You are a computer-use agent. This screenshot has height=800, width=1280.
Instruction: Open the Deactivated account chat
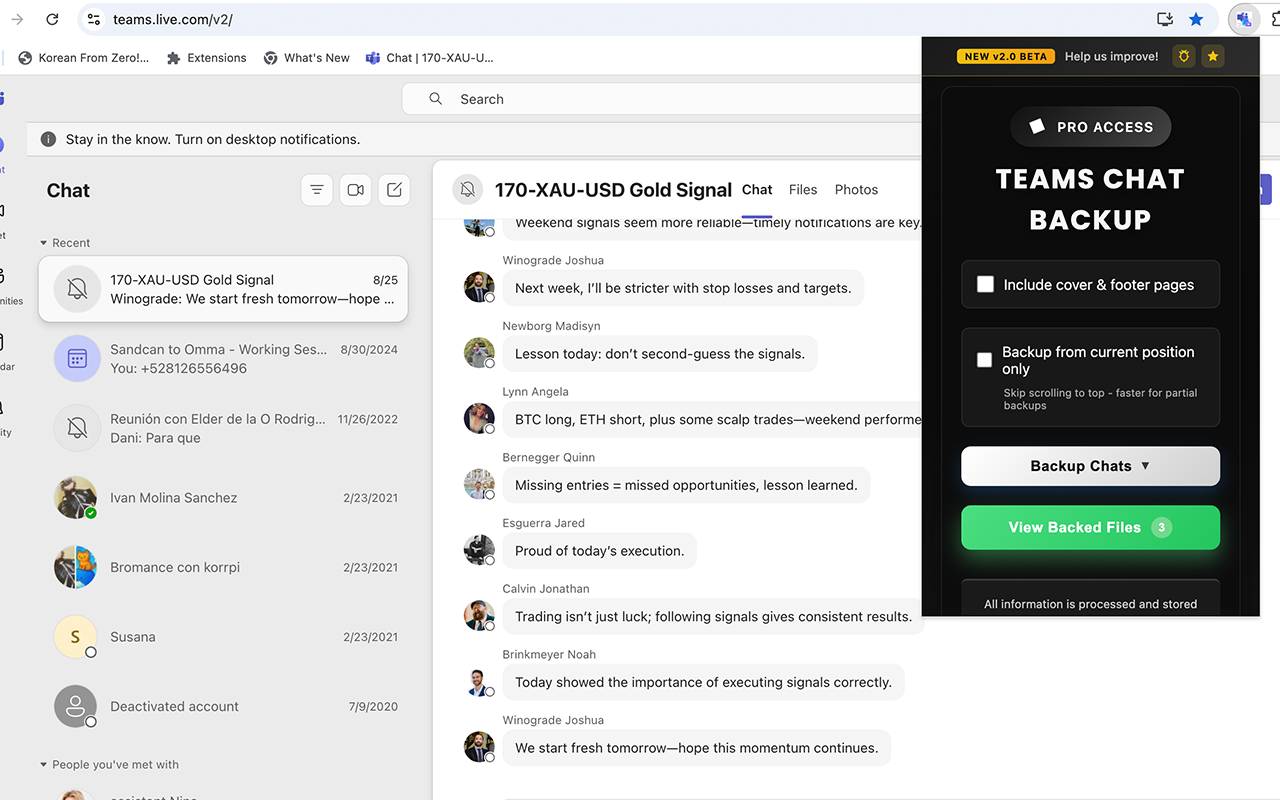coord(223,706)
